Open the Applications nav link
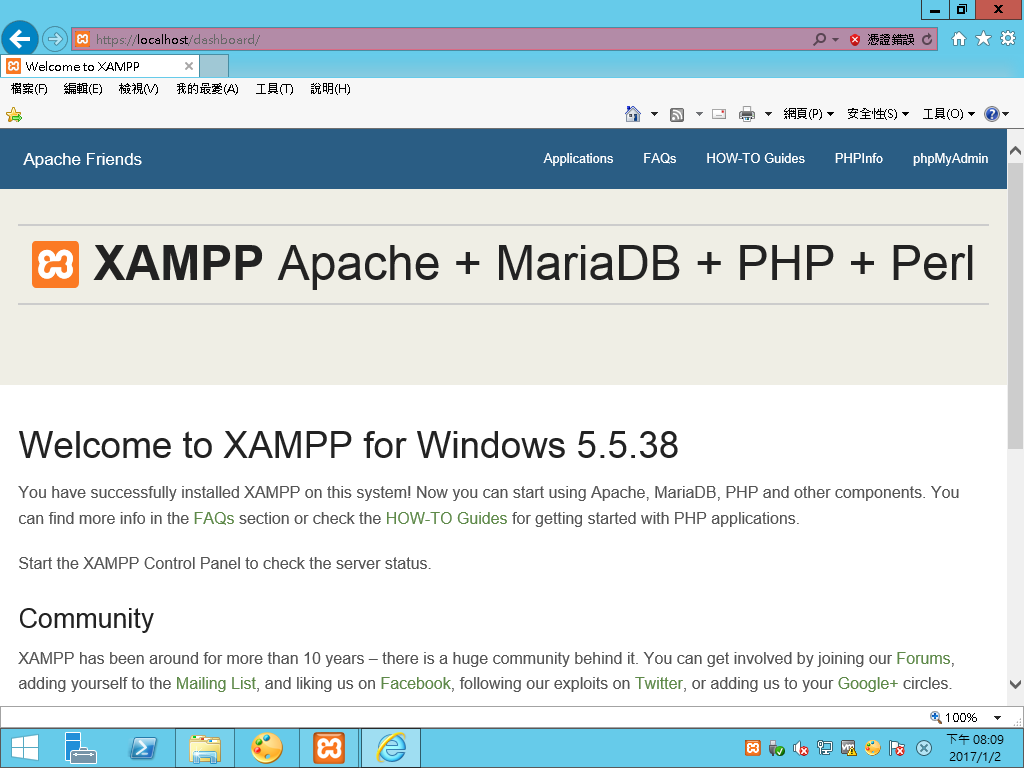 coord(578,159)
